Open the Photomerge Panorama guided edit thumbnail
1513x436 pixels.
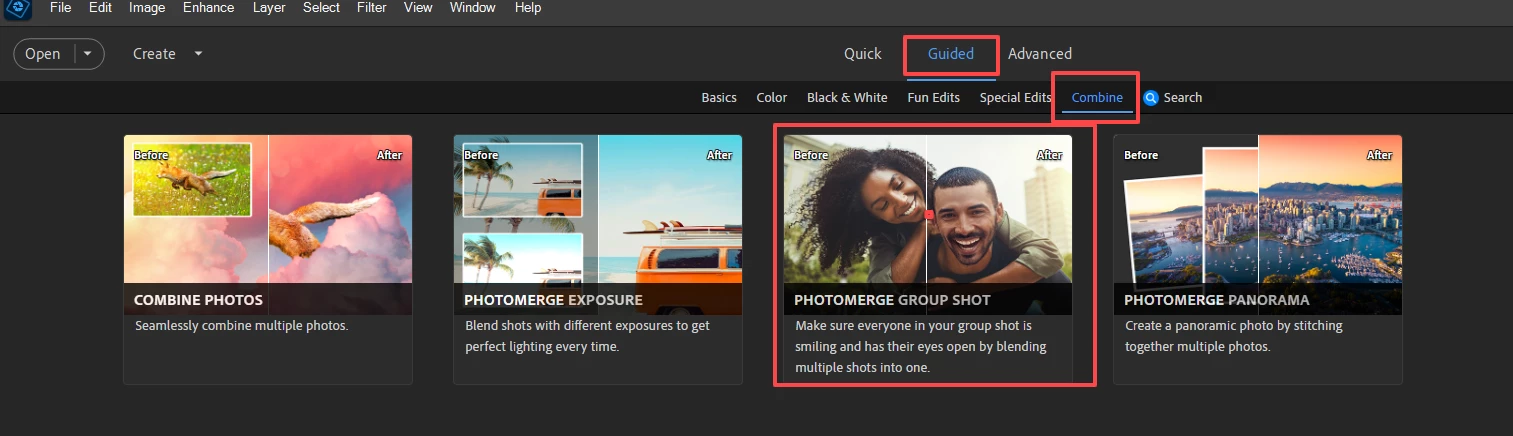click(1258, 225)
